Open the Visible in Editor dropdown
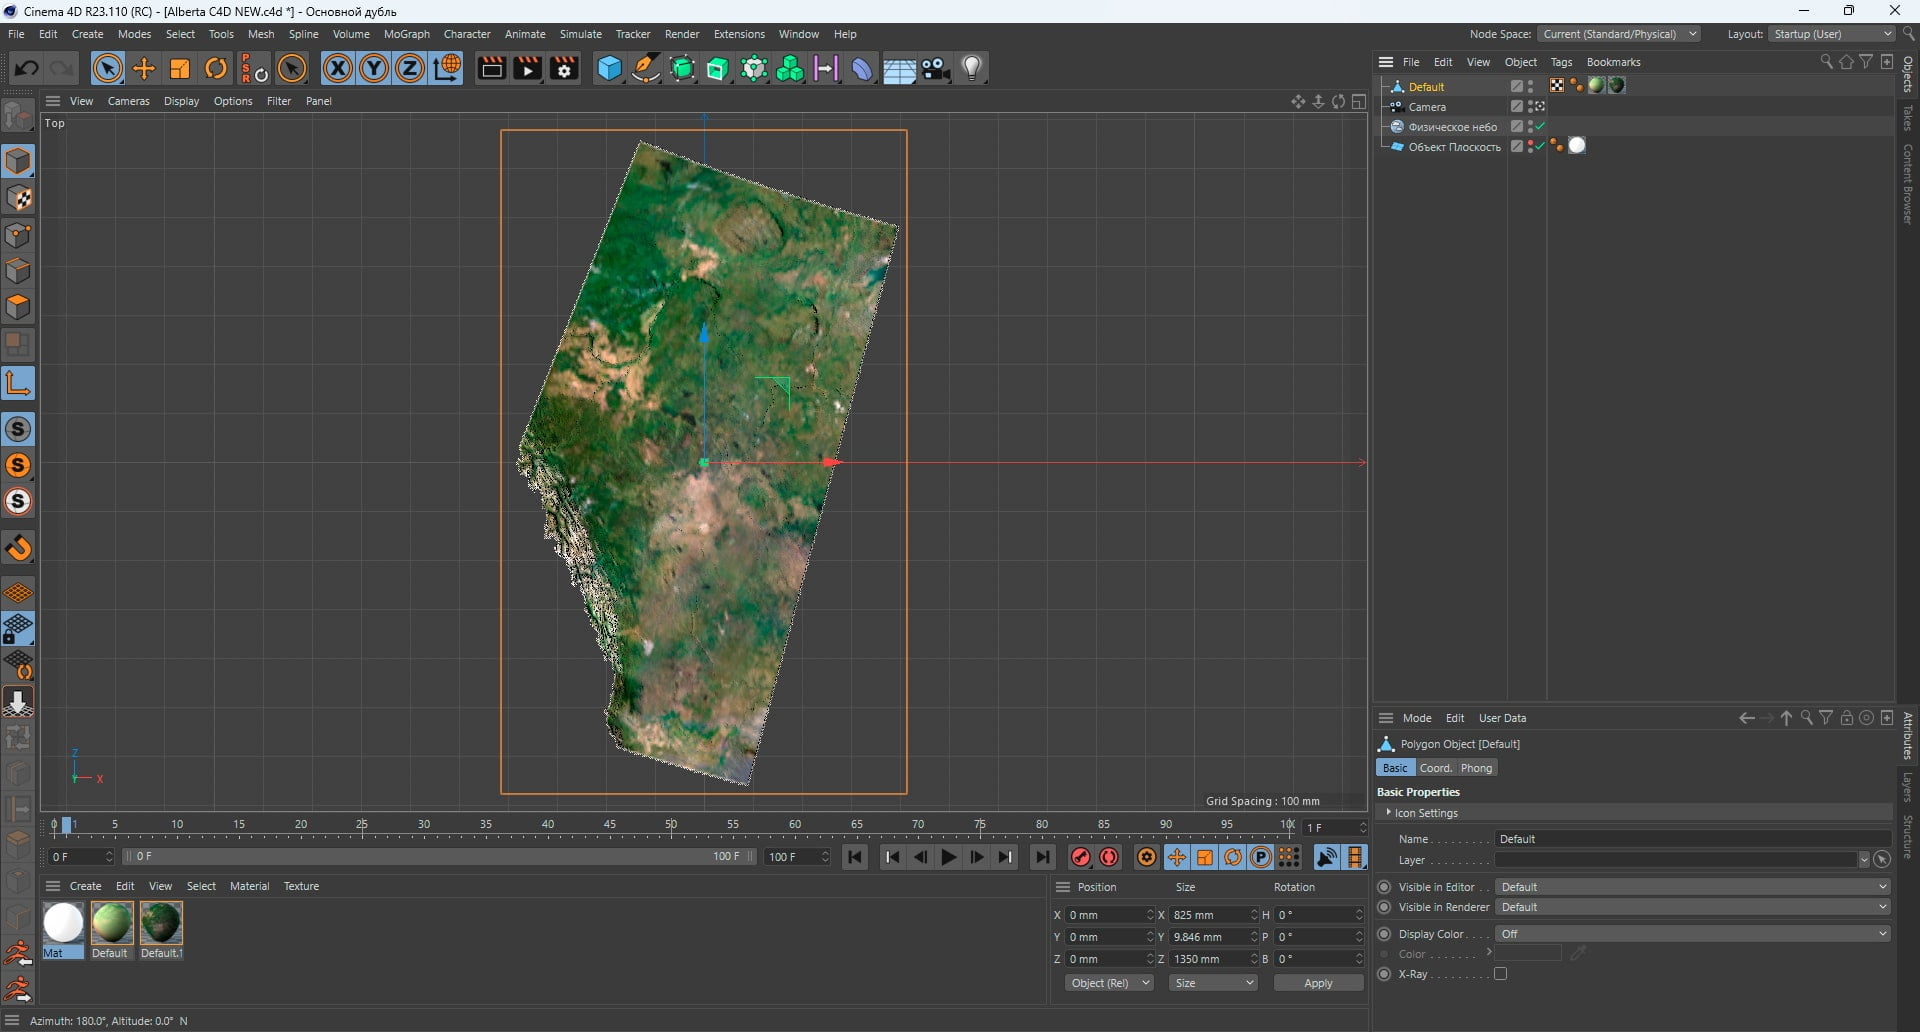This screenshot has height=1032, width=1920. pos(1694,887)
